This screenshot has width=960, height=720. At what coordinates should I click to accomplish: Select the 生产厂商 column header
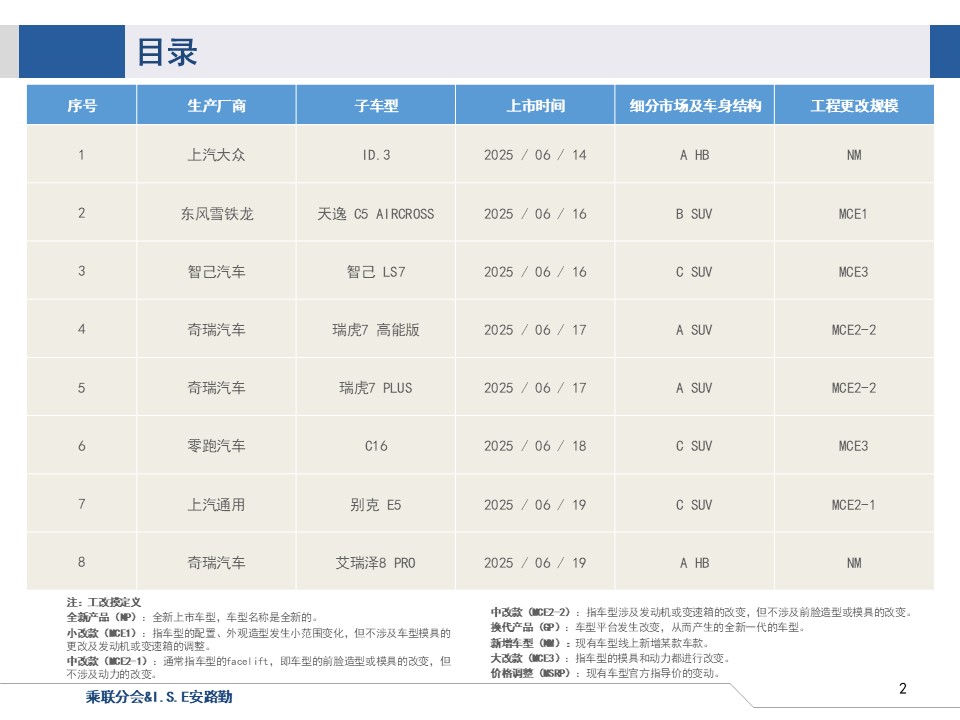point(216,105)
